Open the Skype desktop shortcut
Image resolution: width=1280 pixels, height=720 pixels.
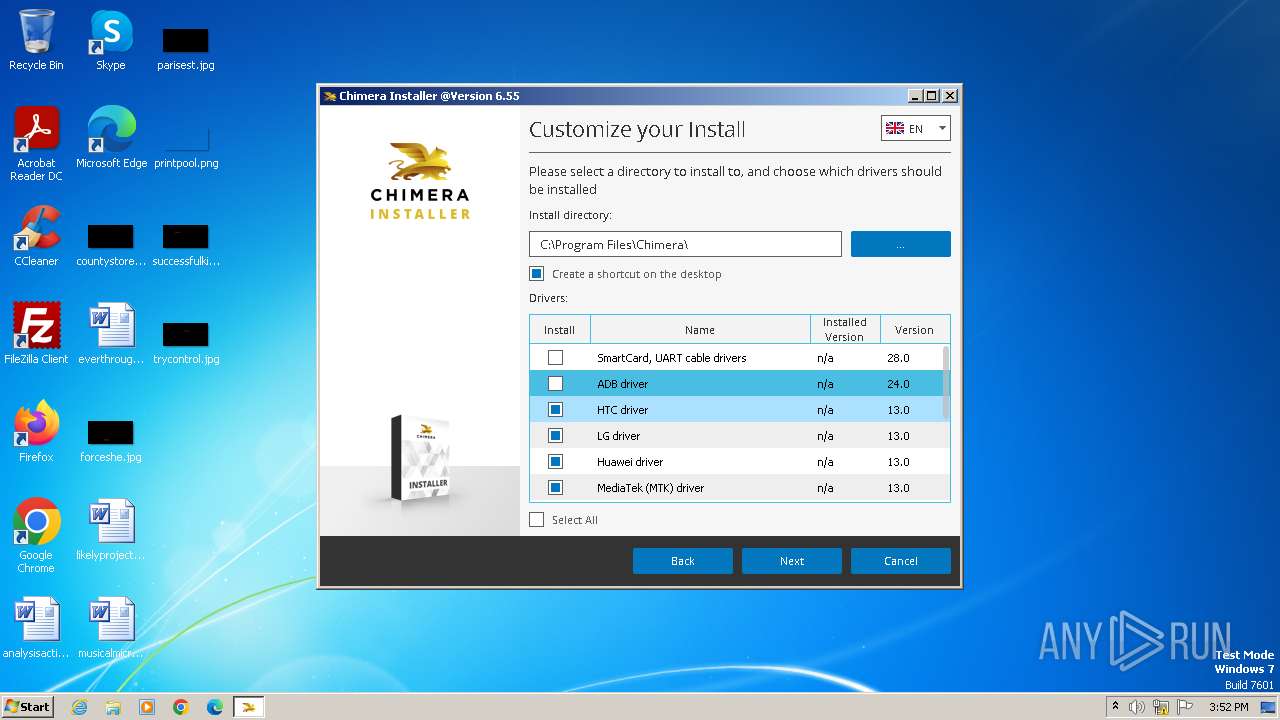coord(111,40)
